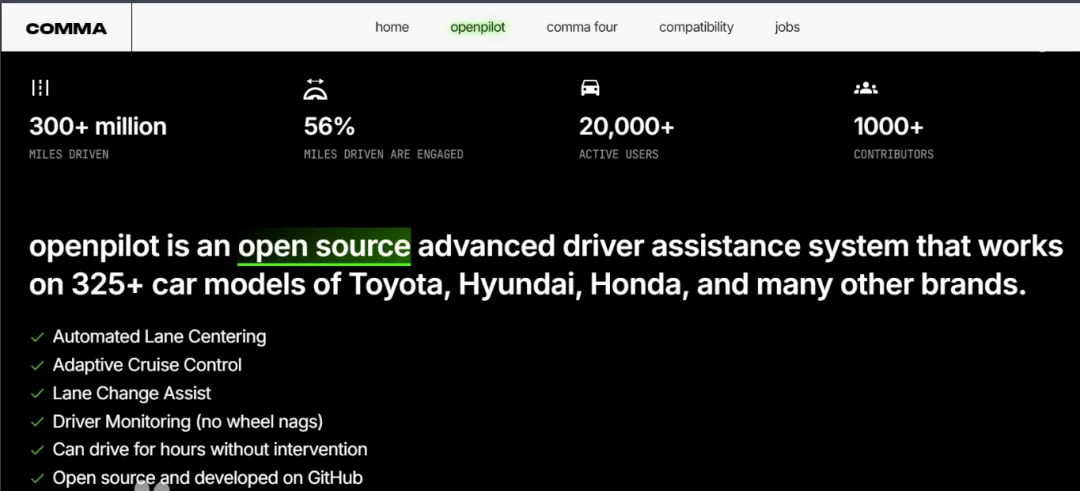The image size is (1080, 491).
Task: Click the Adaptive Cruise Control text
Action: (x=147, y=365)
